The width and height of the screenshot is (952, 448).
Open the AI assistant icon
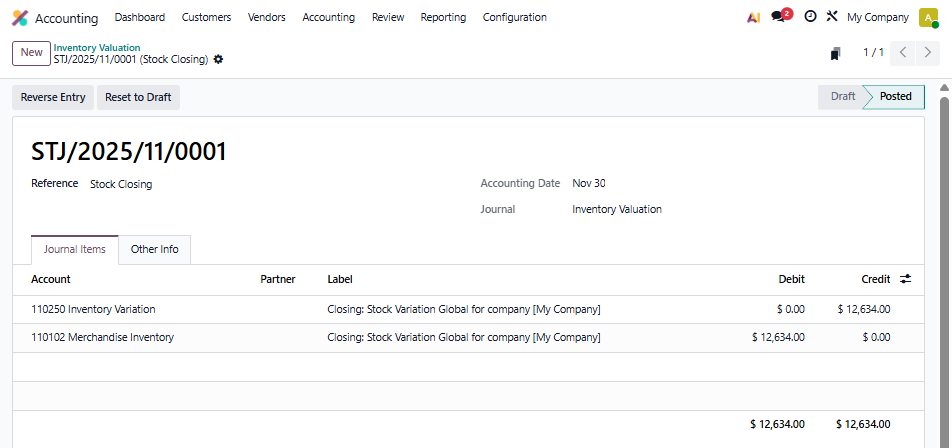(754, 18)
